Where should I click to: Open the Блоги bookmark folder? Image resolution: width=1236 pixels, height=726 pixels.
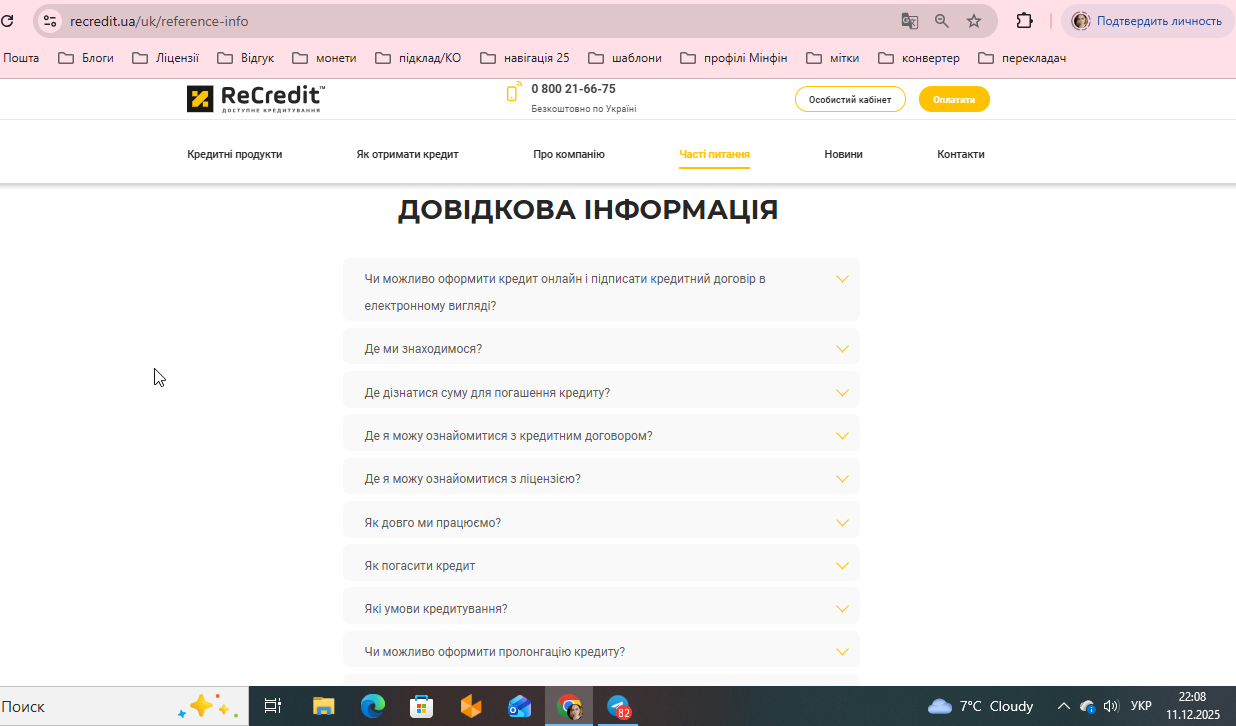(86, 58)
